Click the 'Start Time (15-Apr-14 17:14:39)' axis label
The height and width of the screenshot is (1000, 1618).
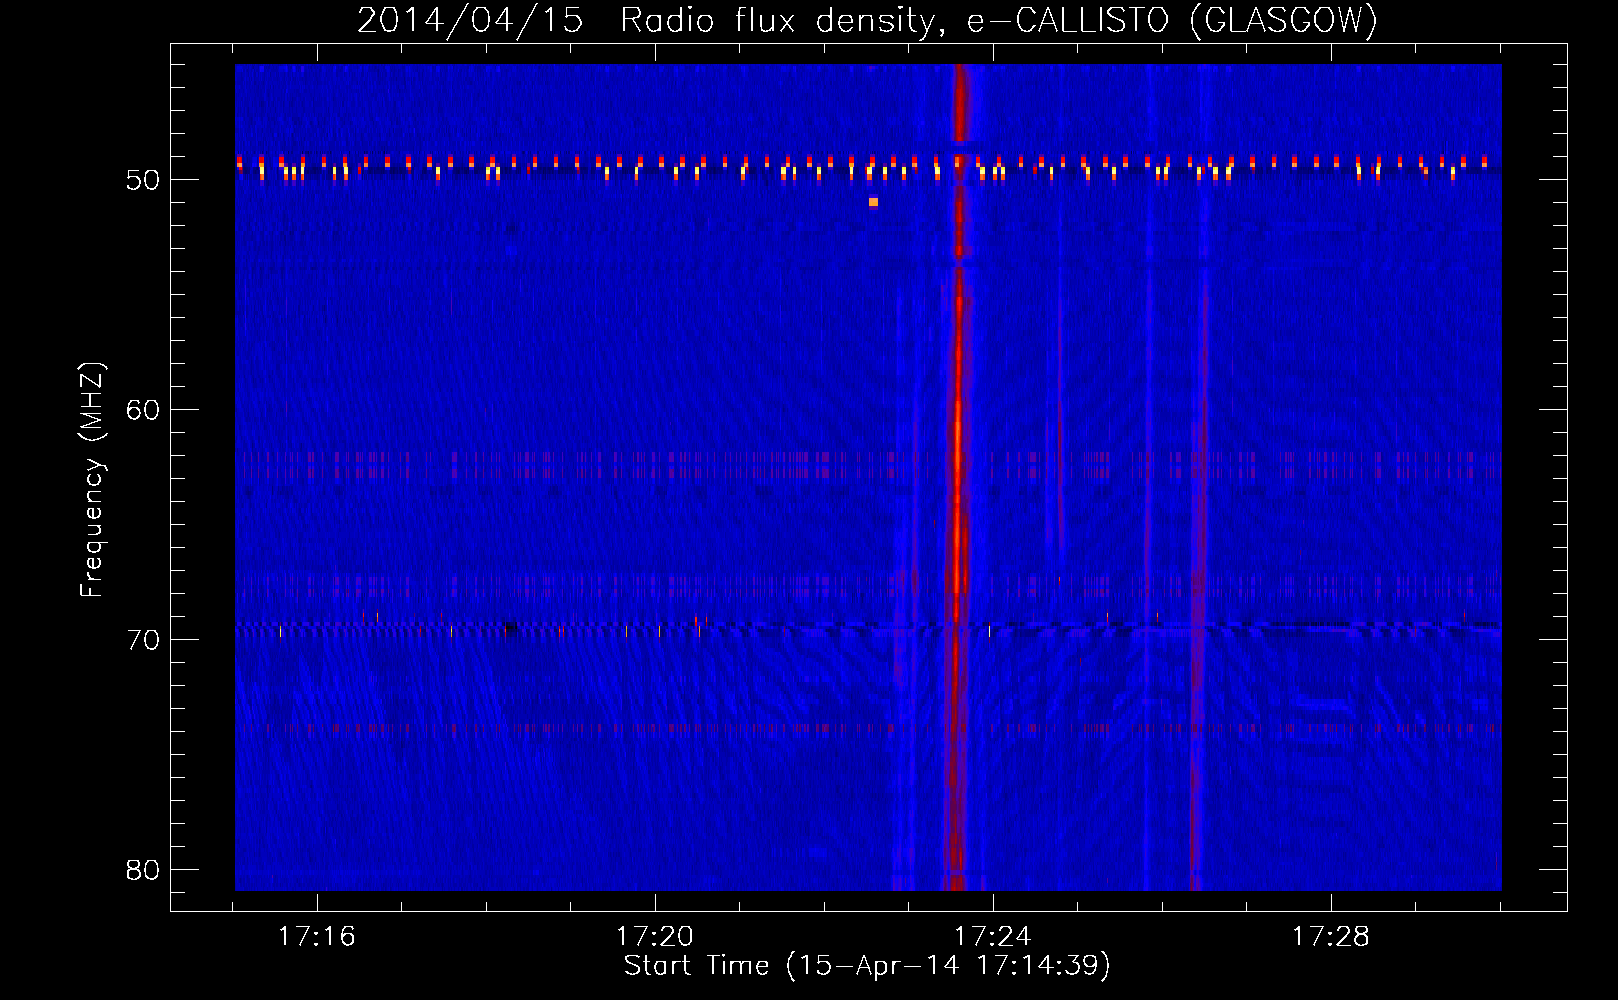(x=867, y=966)
